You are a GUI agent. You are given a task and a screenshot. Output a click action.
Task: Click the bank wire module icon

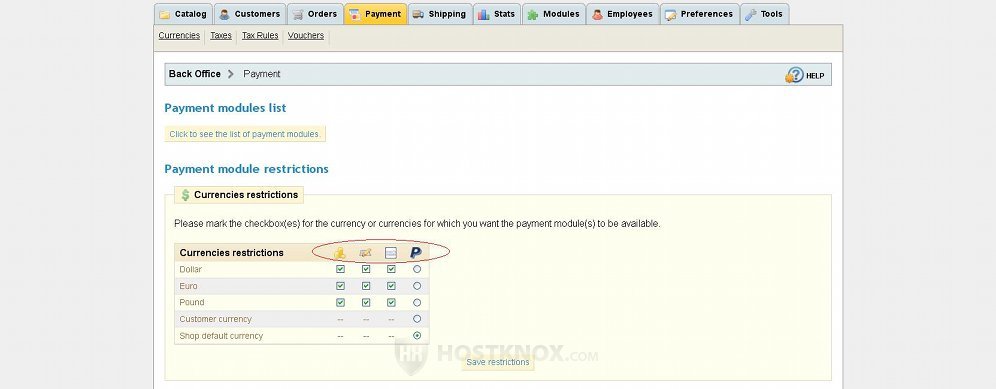[391, 253]
